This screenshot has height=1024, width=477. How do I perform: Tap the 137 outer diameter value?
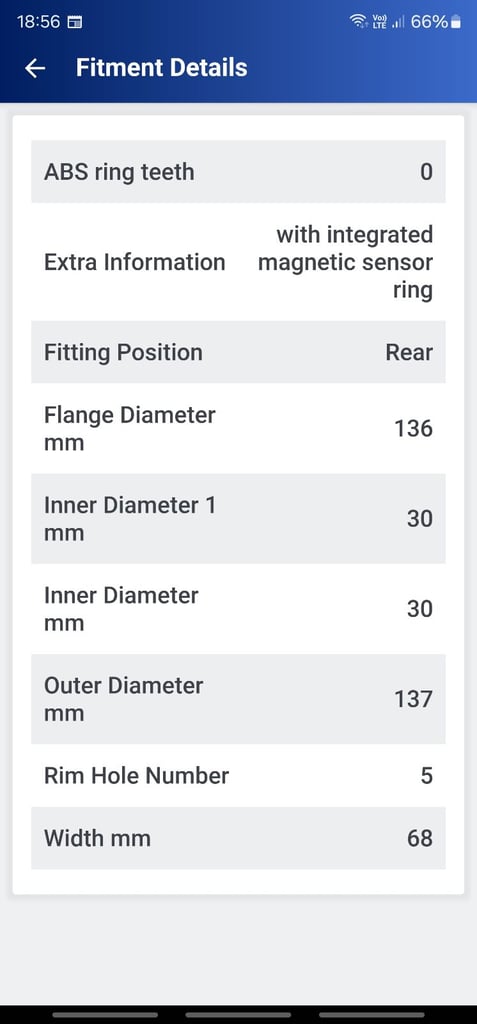(413, 699)
